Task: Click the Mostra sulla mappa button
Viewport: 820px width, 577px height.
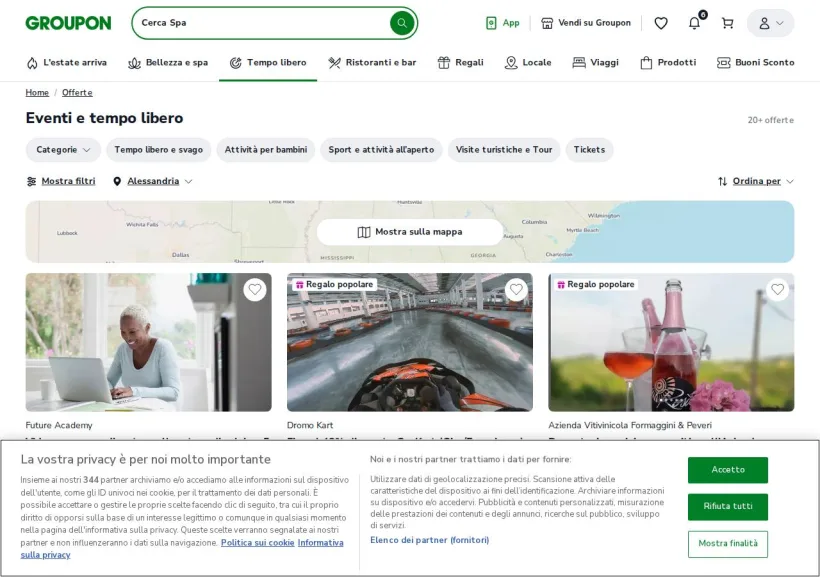Action: 410,232
